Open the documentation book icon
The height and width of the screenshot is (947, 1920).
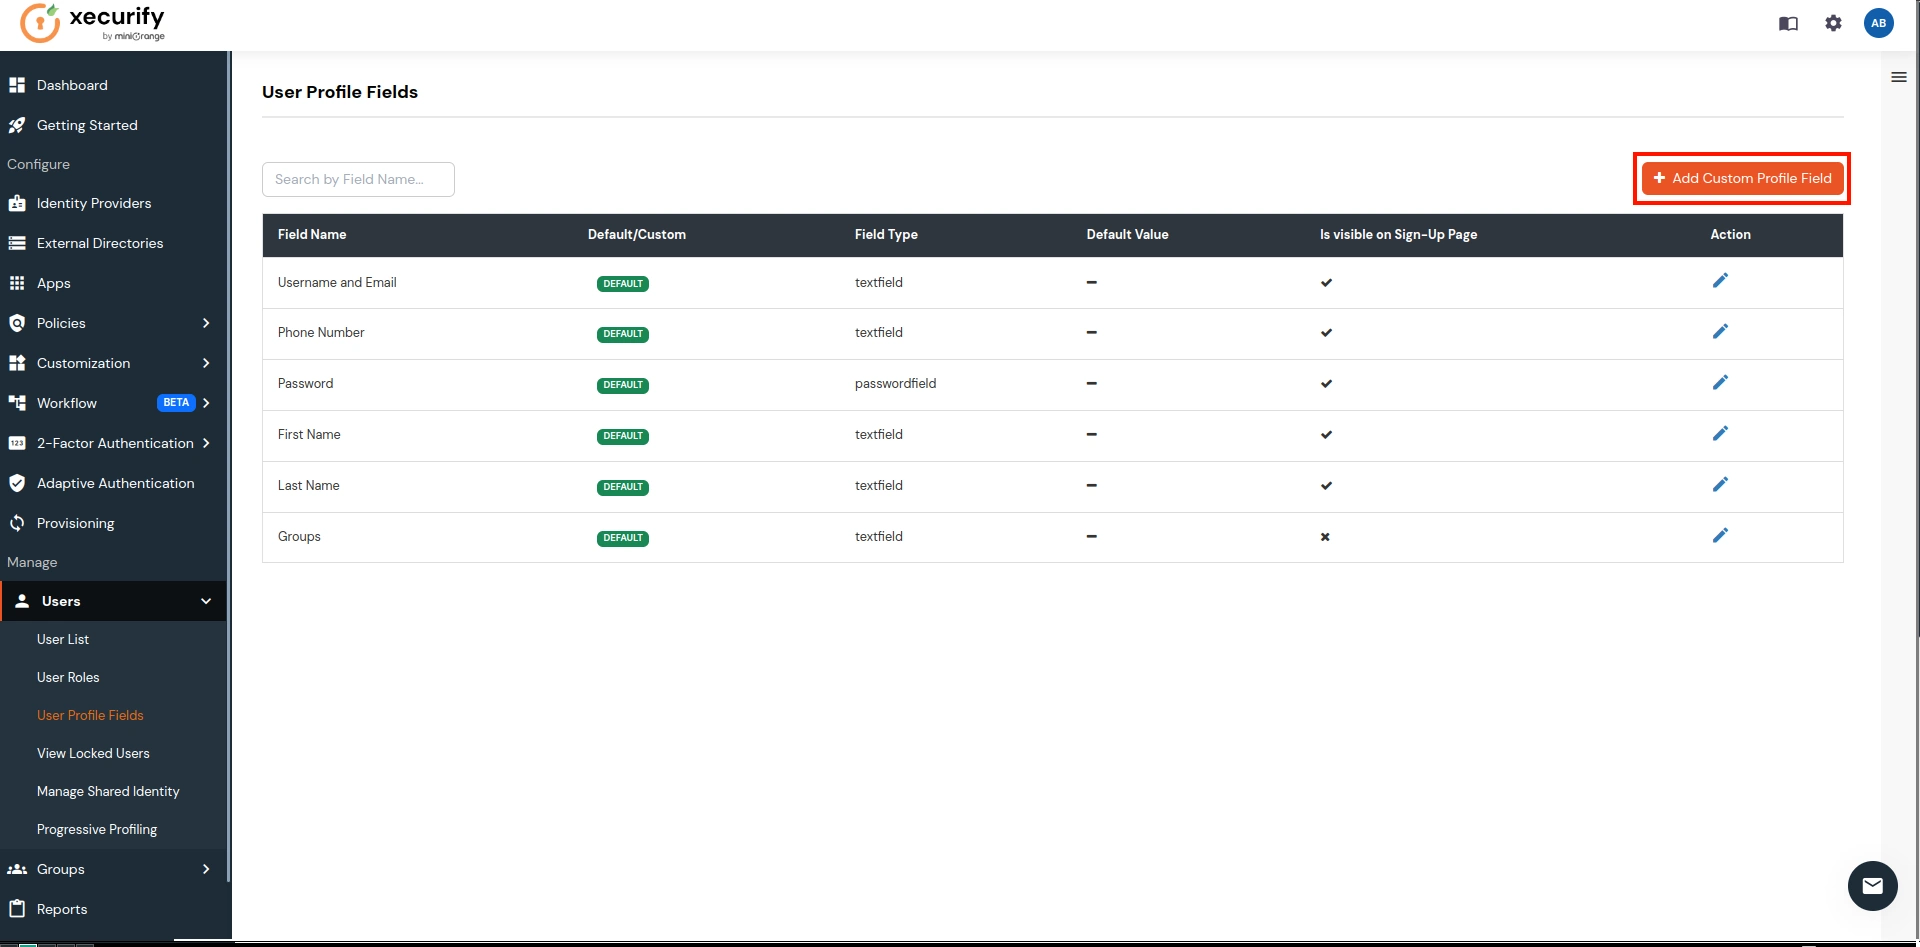1789,23
